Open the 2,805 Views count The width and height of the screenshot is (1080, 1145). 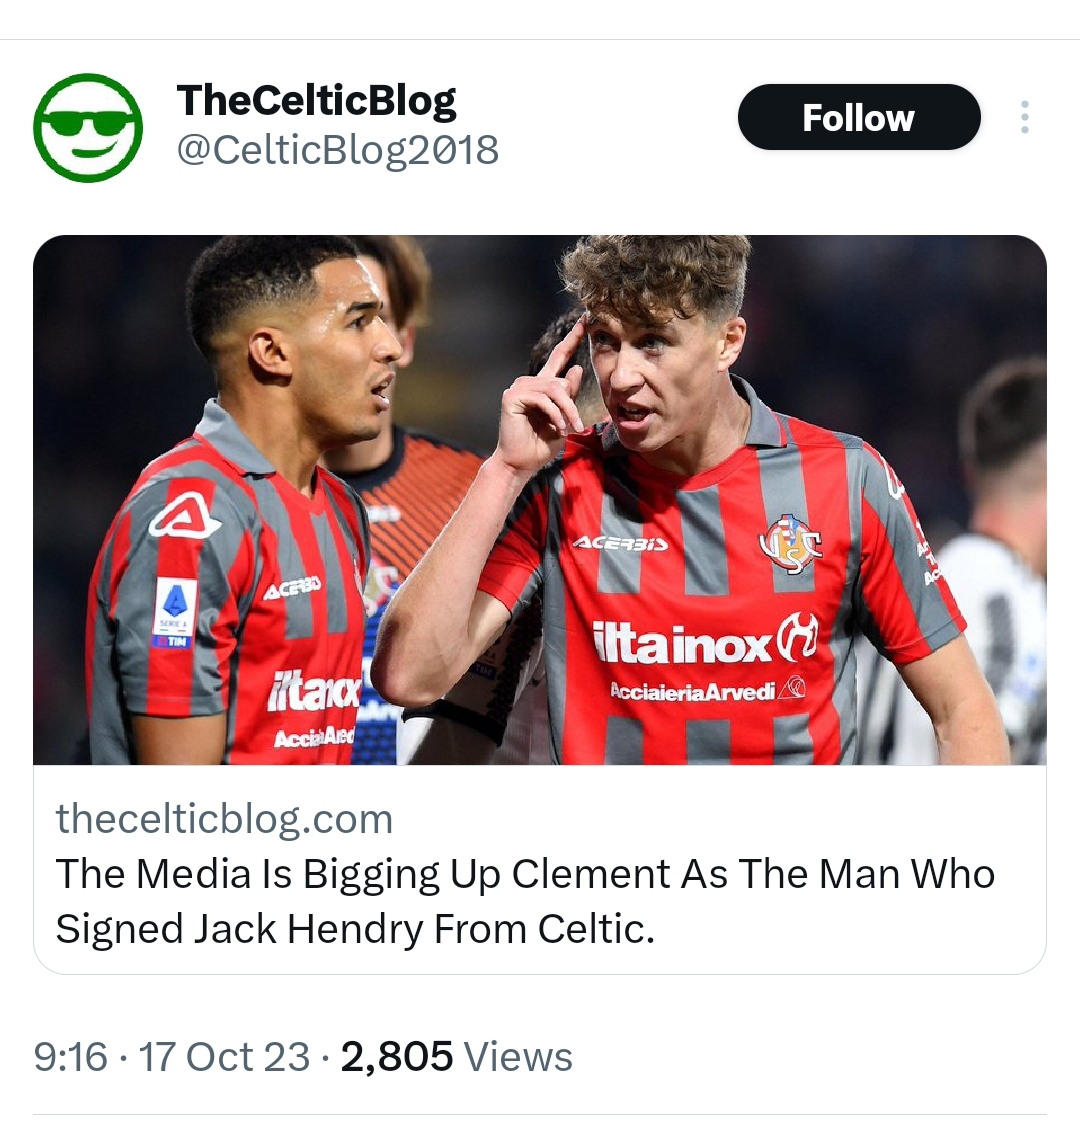pos(456,1057)
